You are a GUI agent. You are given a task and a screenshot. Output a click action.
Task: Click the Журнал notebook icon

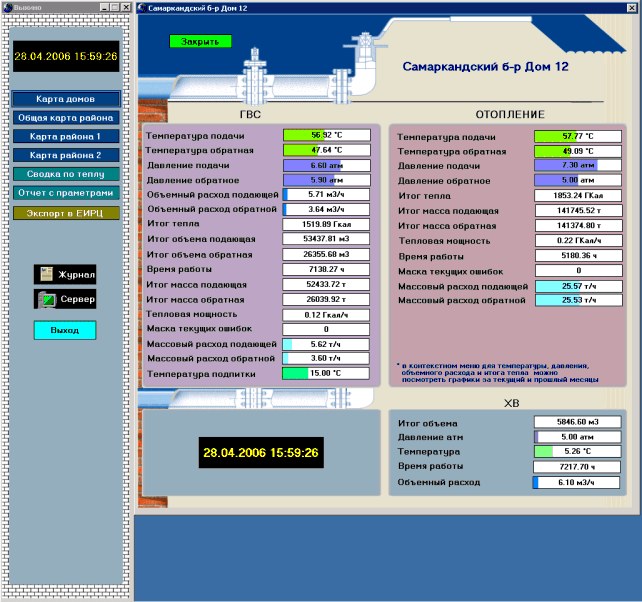(x=45, y=274)
